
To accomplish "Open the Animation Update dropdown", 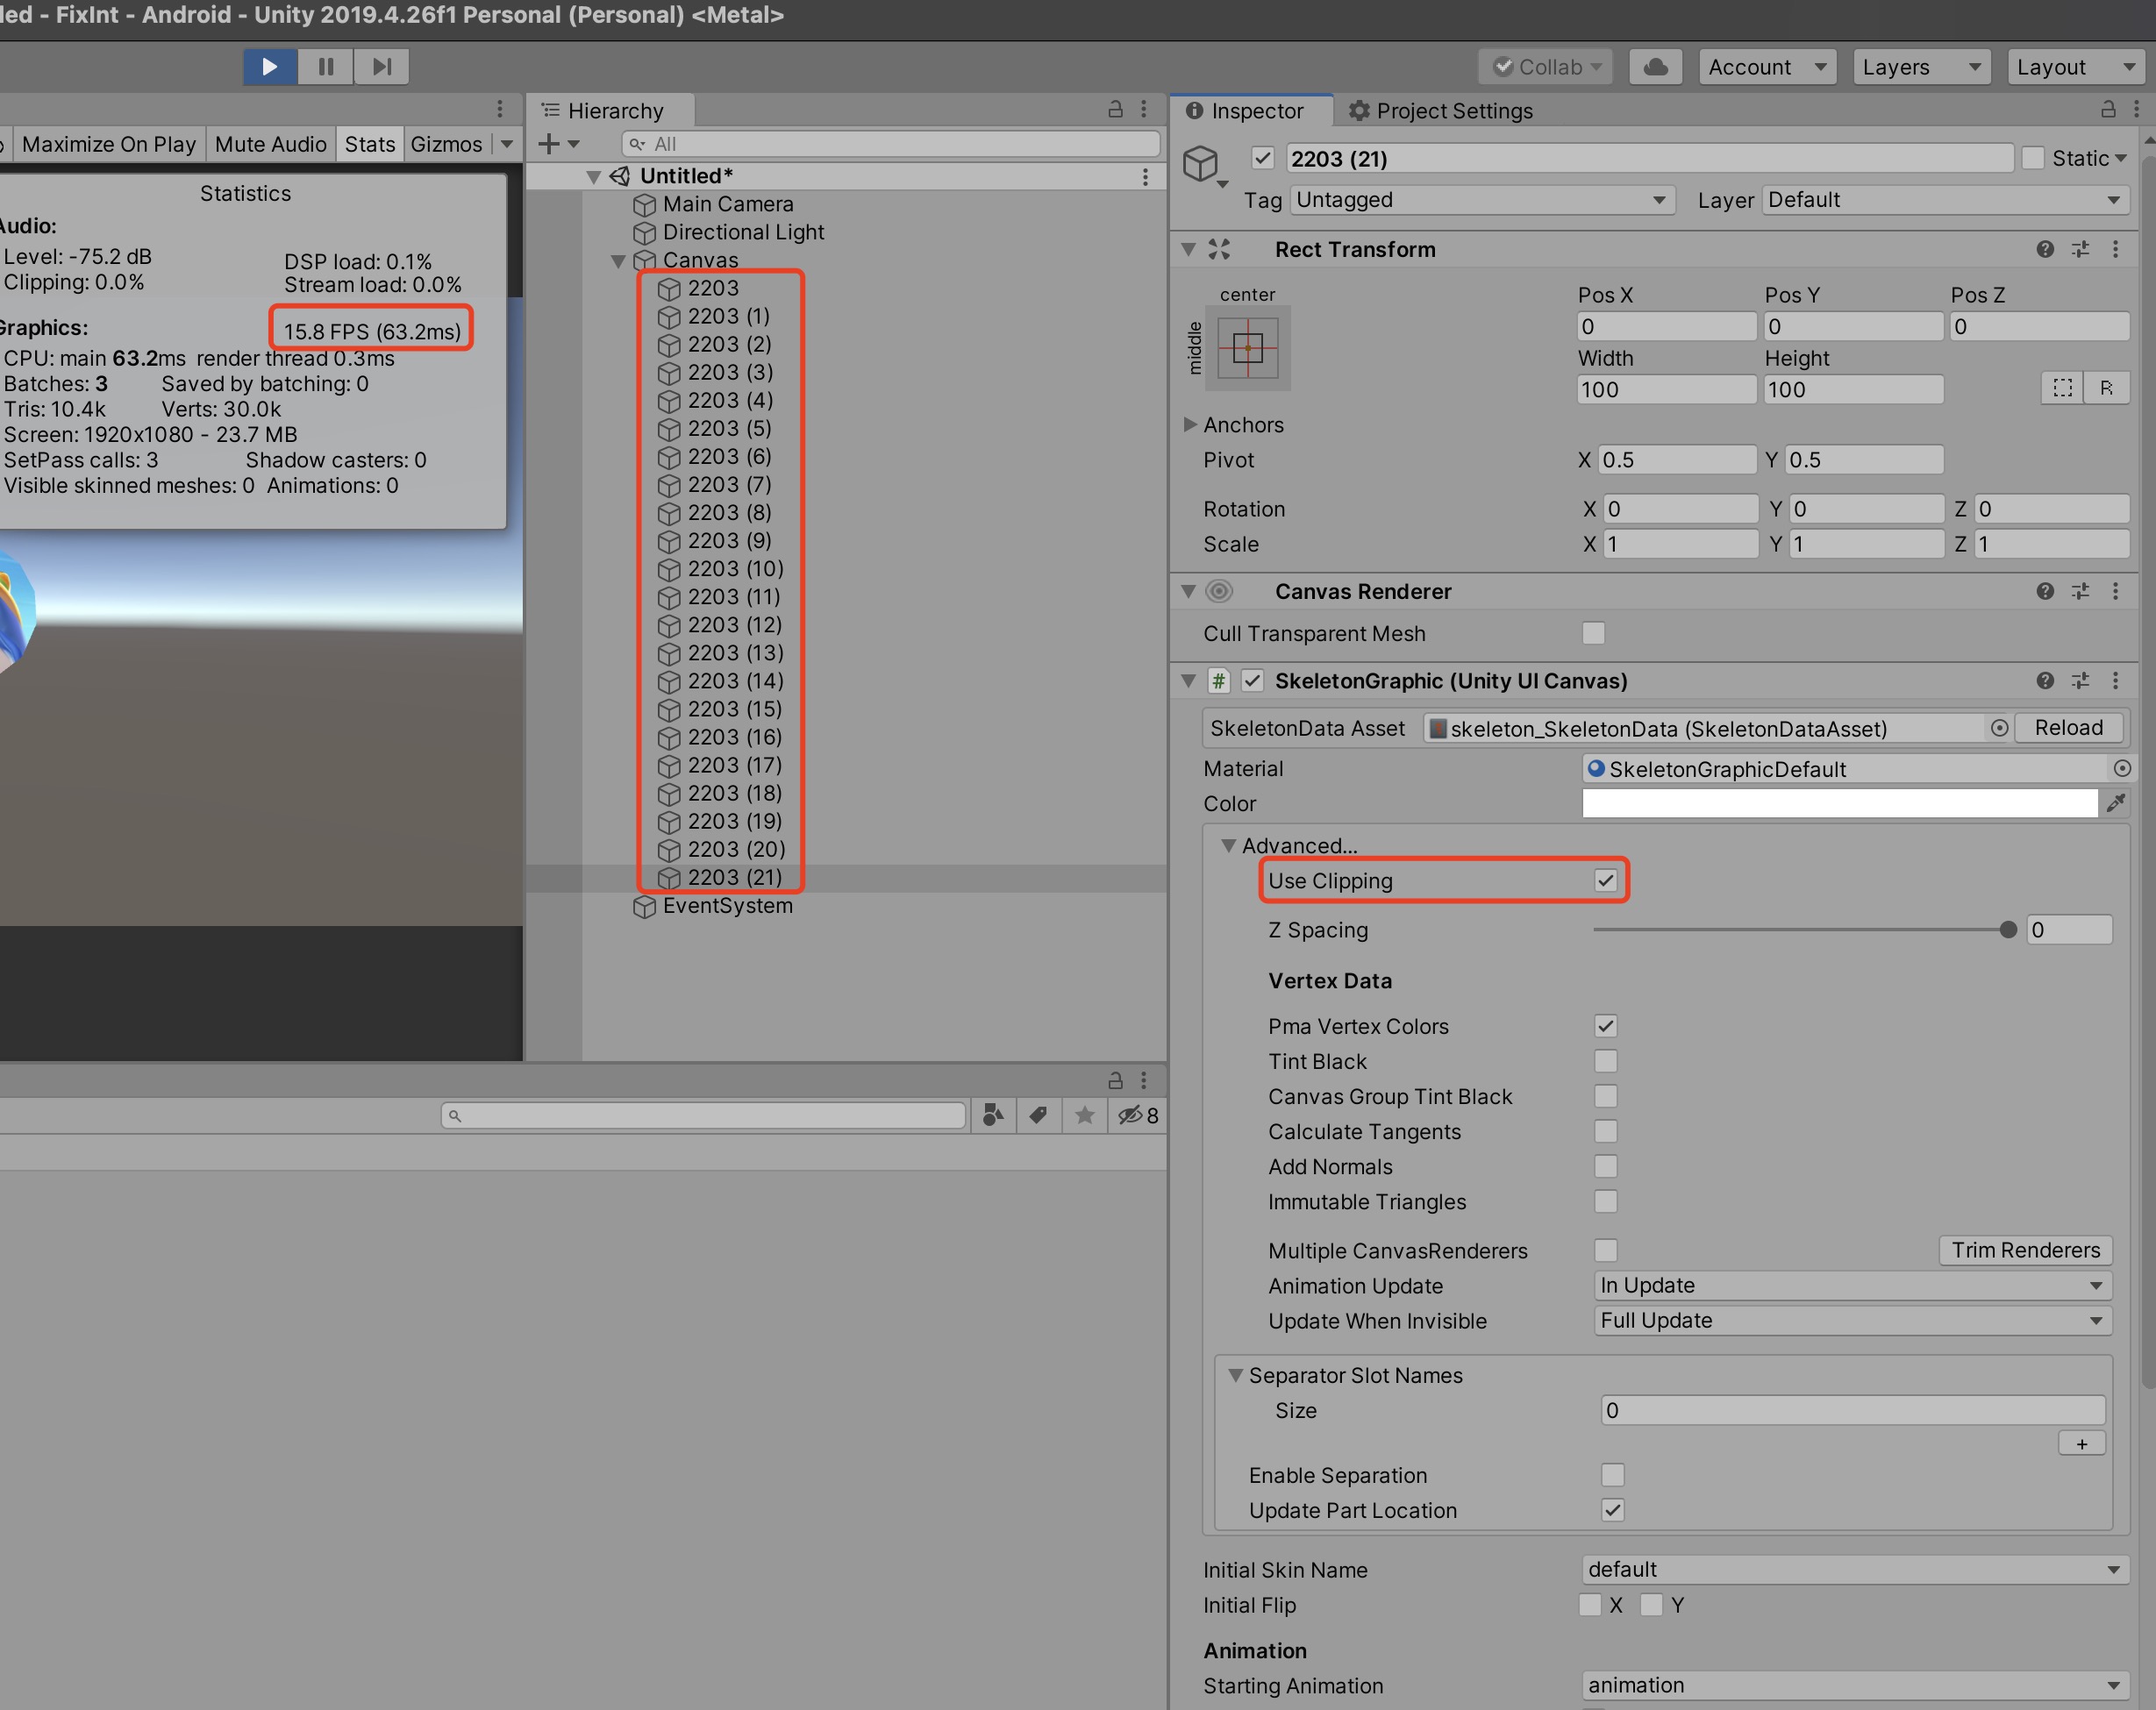I will click(x=1851, y=1285).
